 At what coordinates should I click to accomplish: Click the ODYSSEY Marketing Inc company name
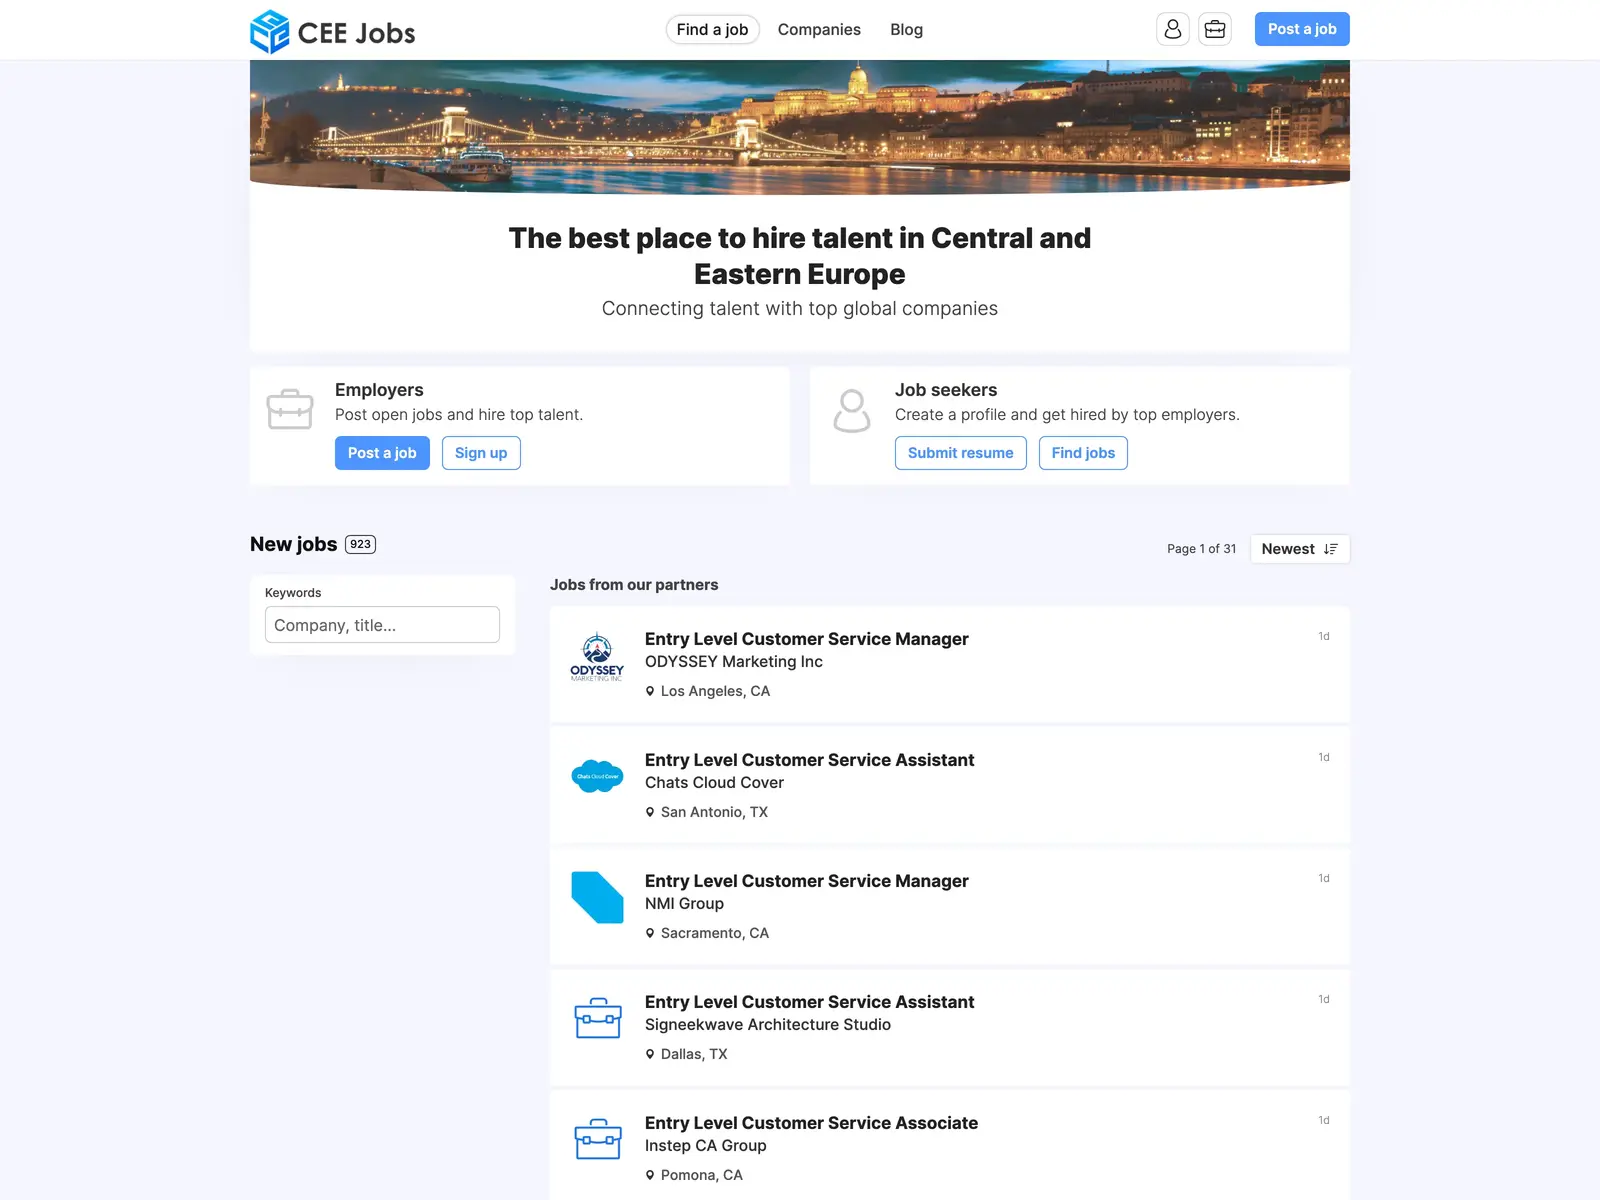[x=734, y=662]
